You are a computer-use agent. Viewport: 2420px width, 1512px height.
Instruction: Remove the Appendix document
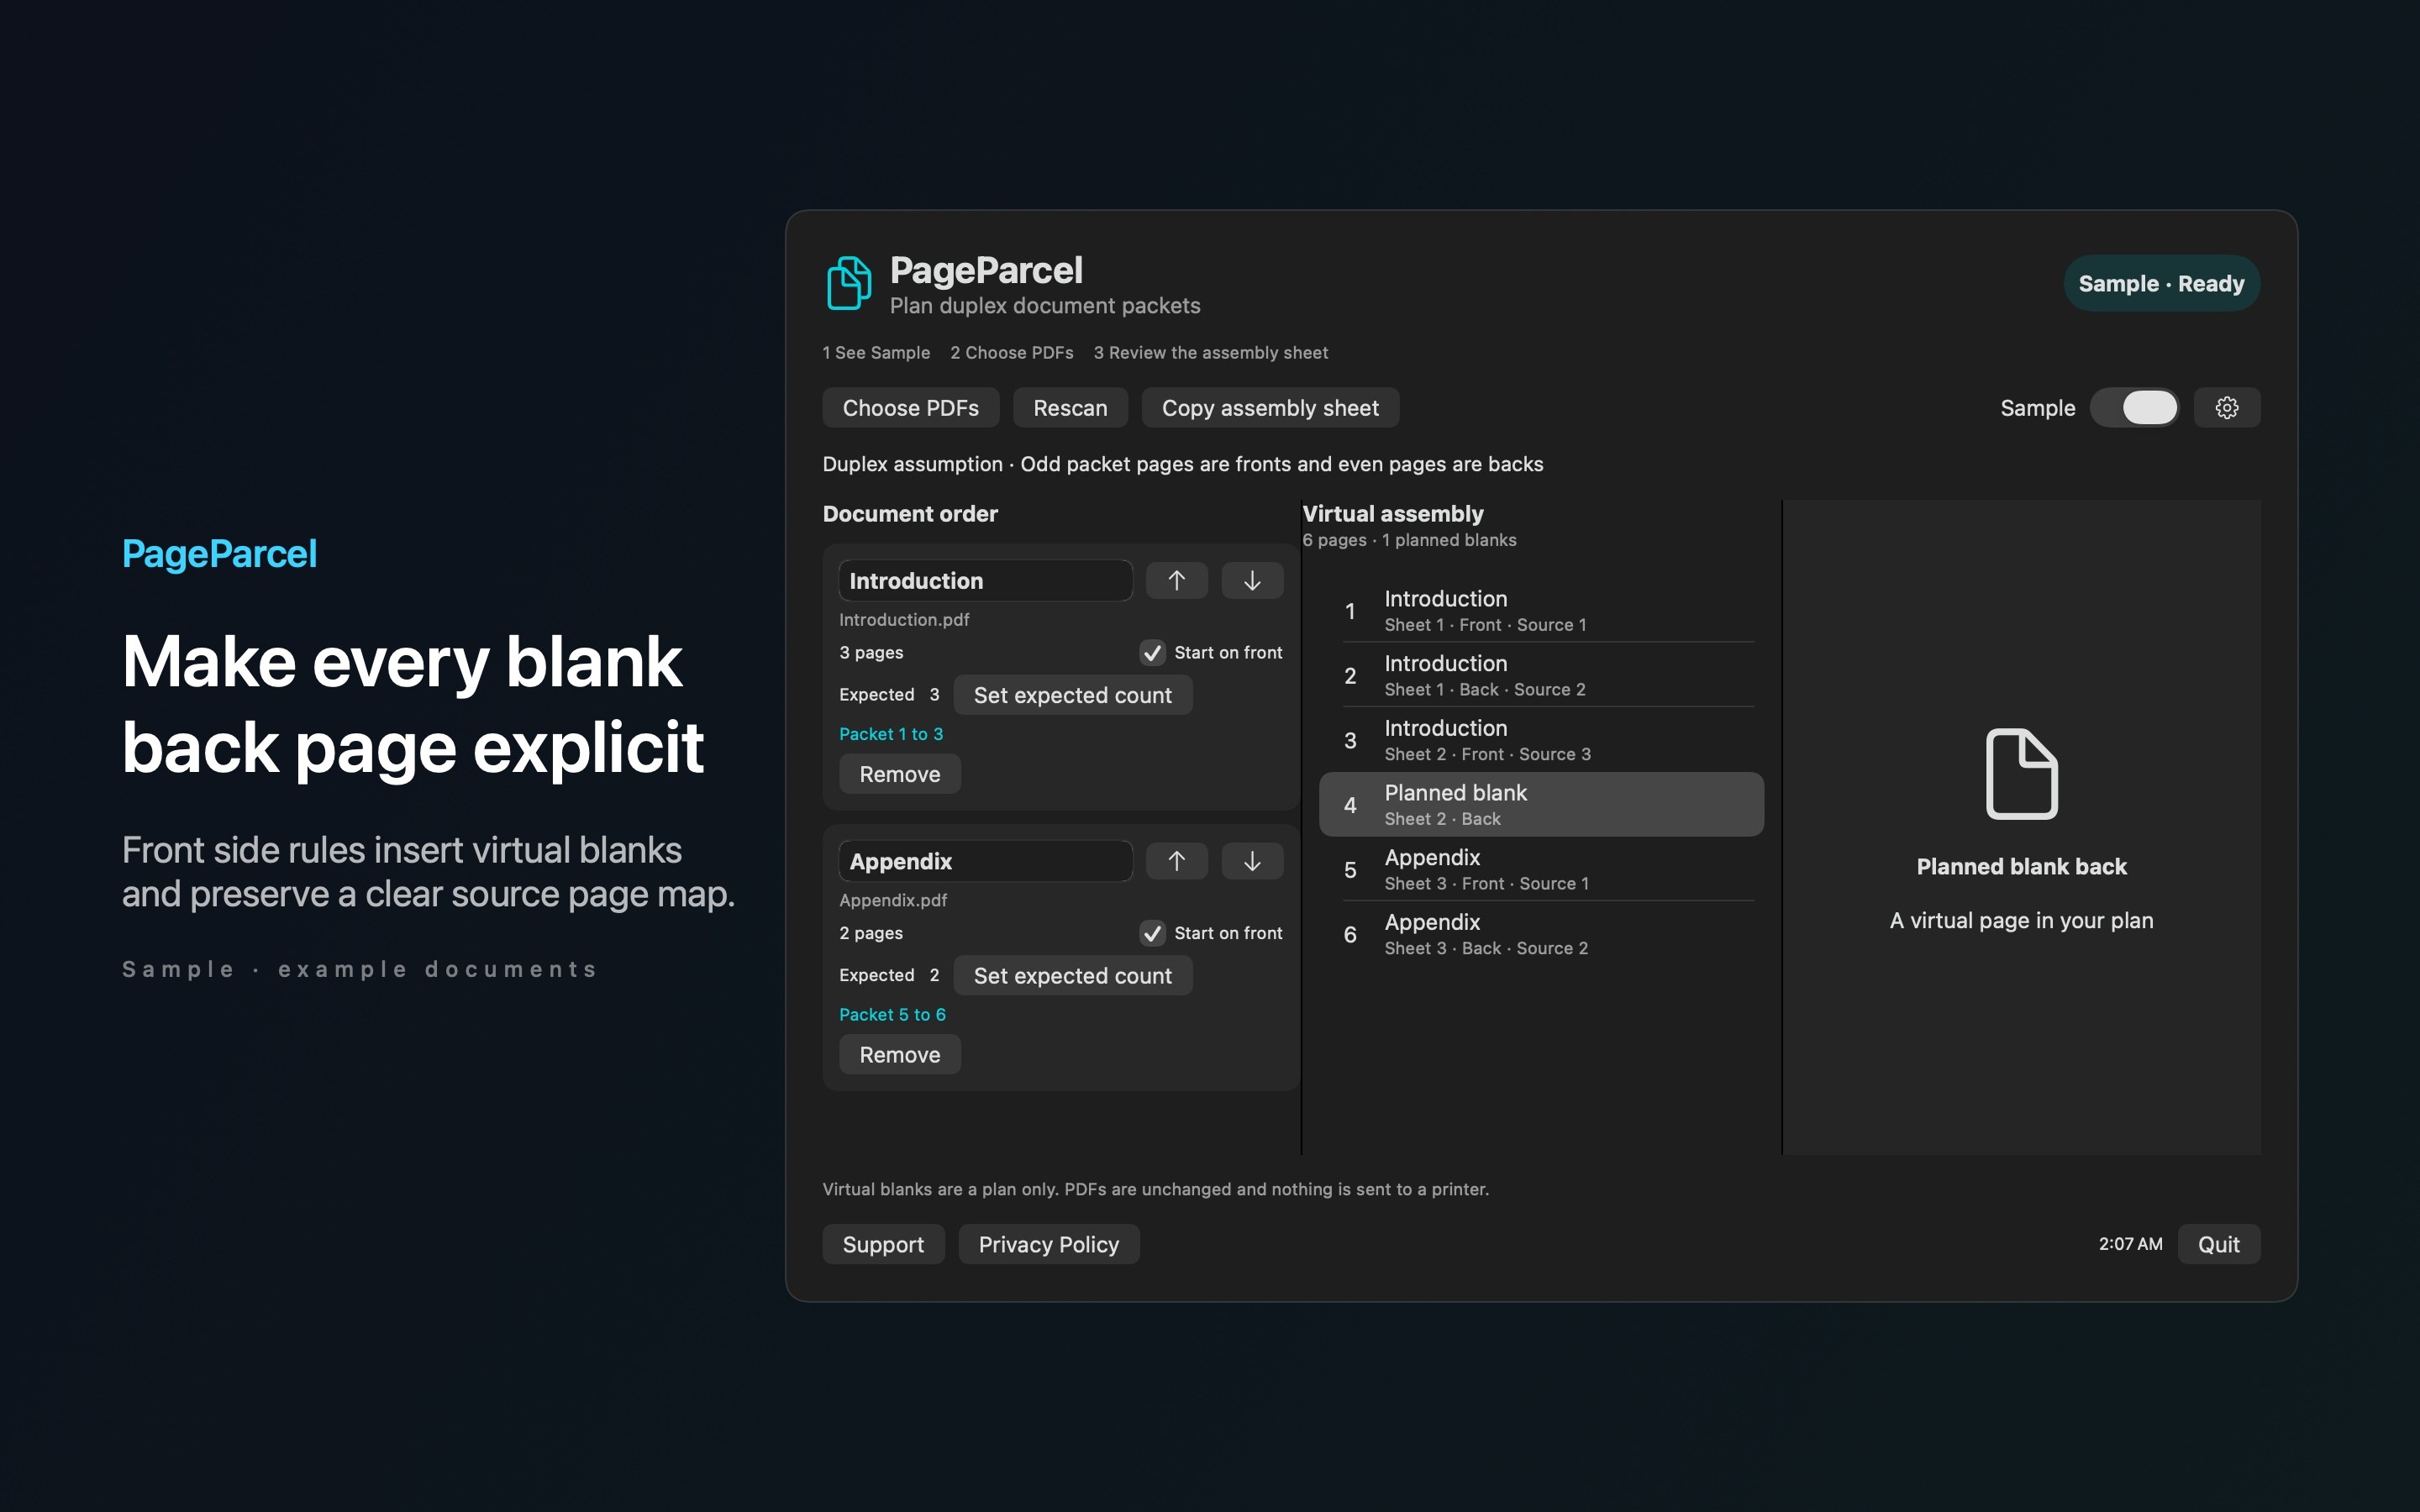tap(899, 1054)
